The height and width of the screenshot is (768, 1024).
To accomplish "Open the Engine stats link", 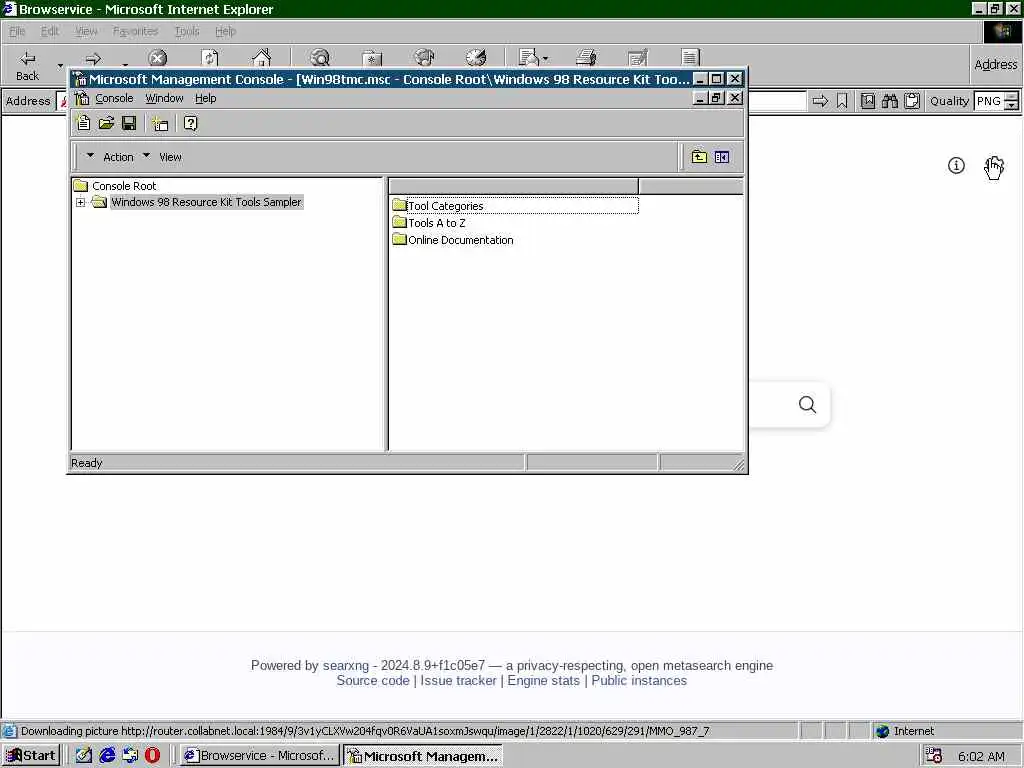I will point(543,680).
